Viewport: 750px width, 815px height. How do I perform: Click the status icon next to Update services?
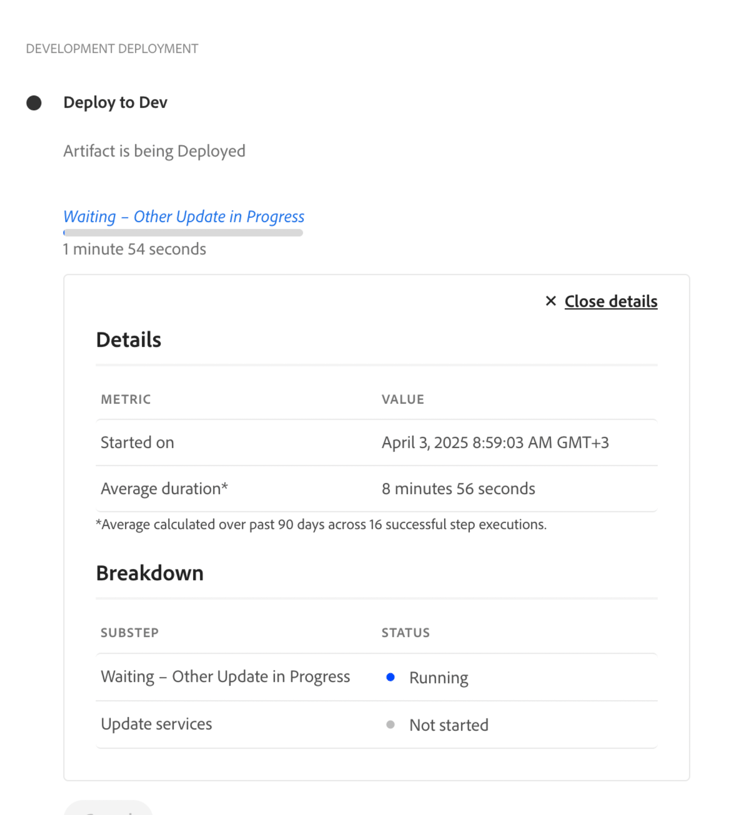[390, 725]
